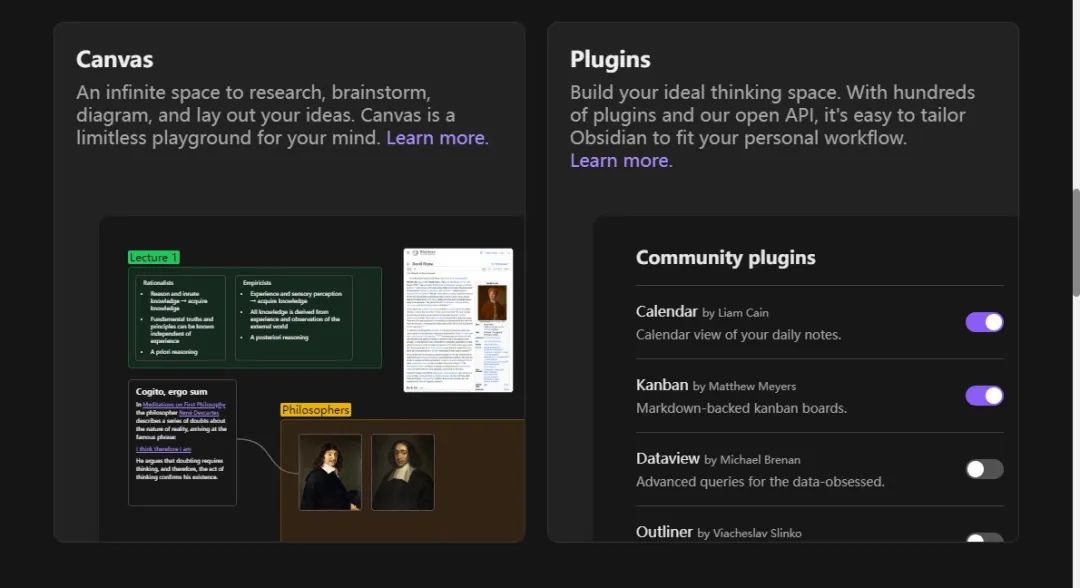Viewport: 1080px width, 588px height.
Task: Select the Lecture 1 group label
Action: pos(154,258)
